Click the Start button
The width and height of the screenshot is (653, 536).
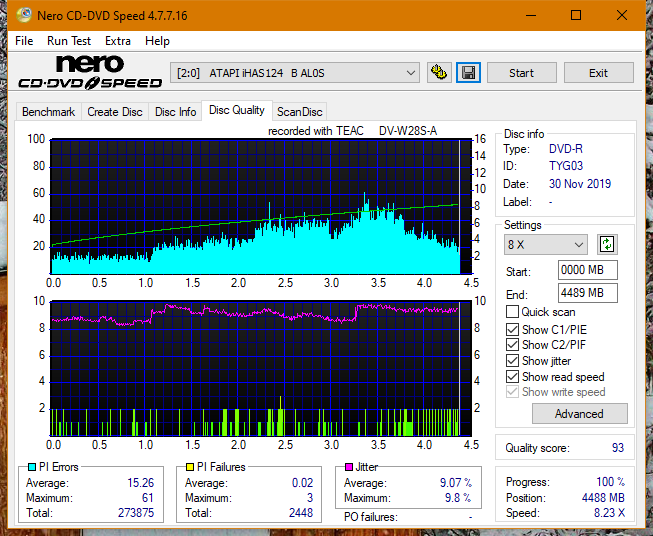(x=521, y=73)
